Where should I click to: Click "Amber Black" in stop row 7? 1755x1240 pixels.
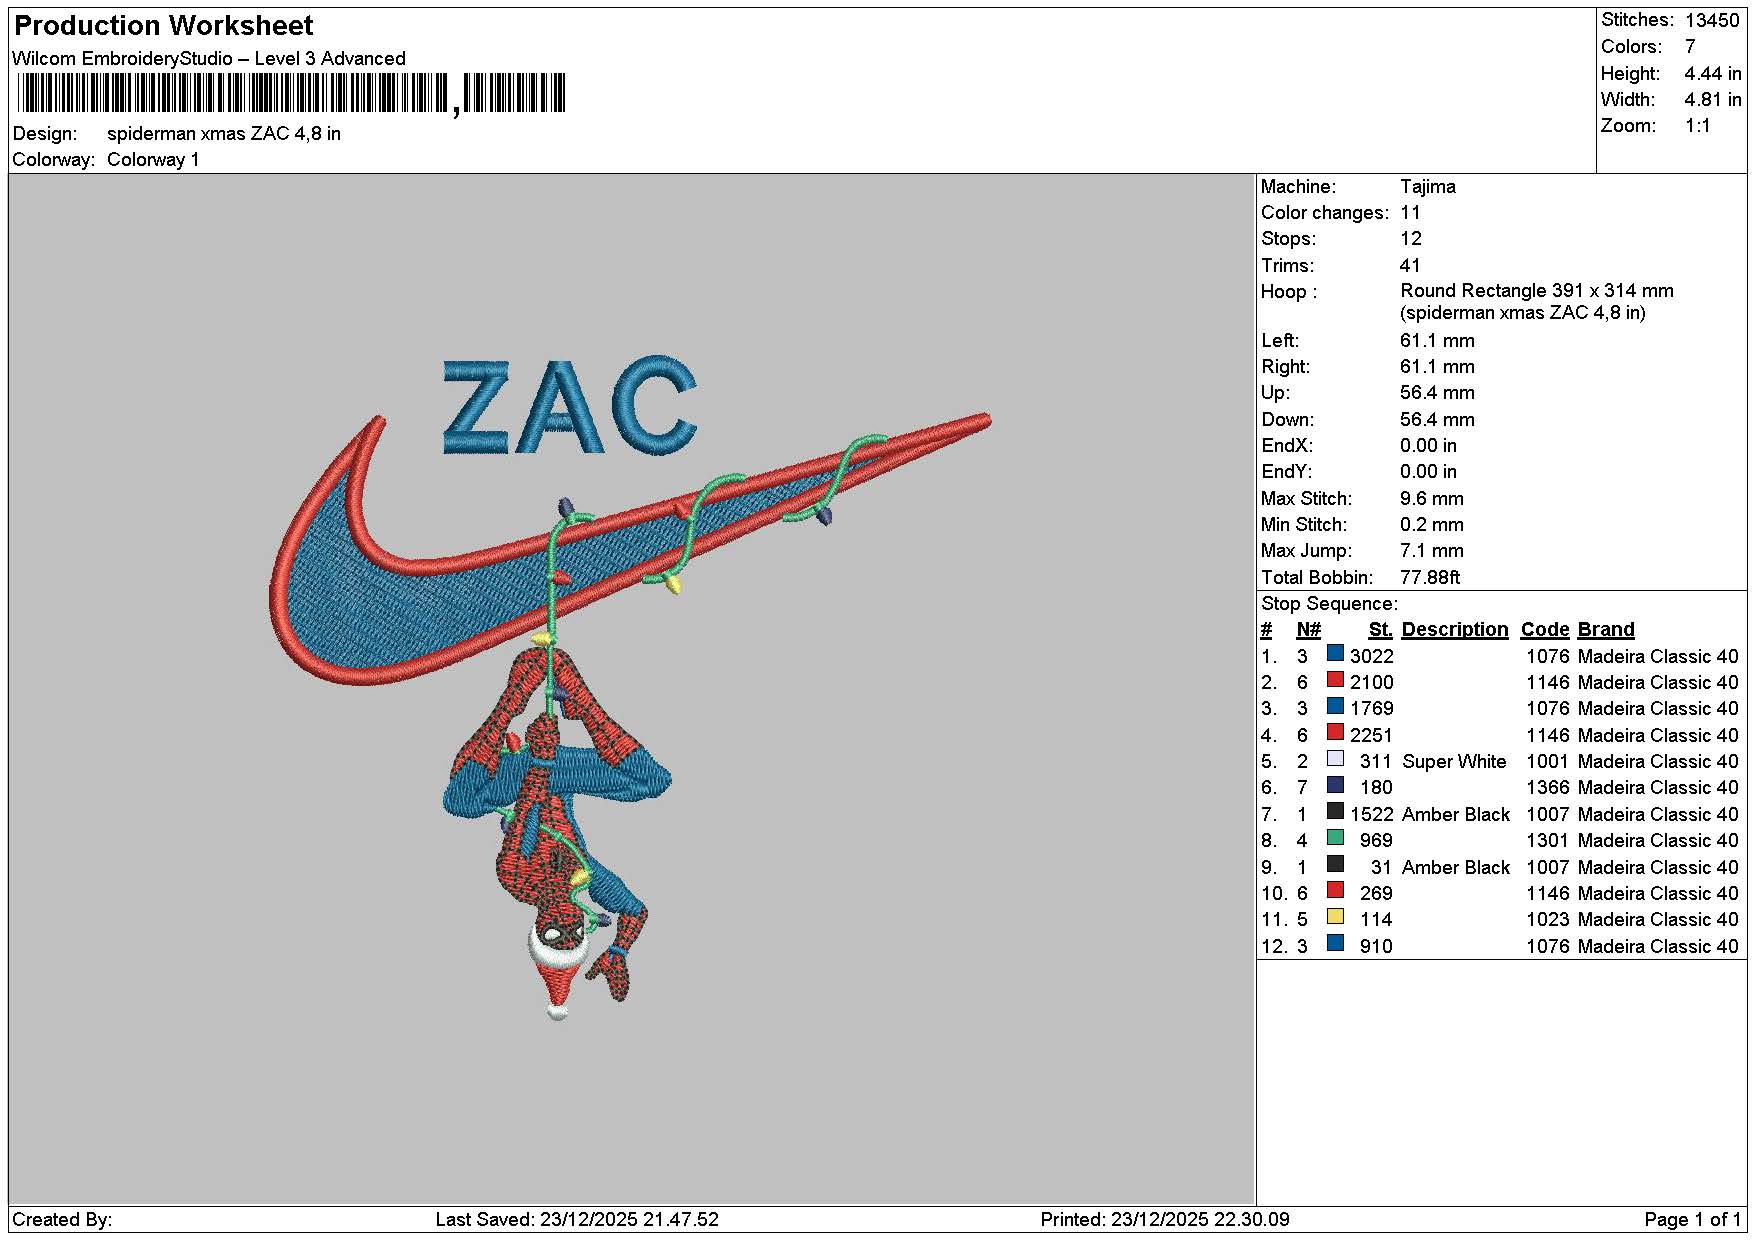[x=1456, y=815]
